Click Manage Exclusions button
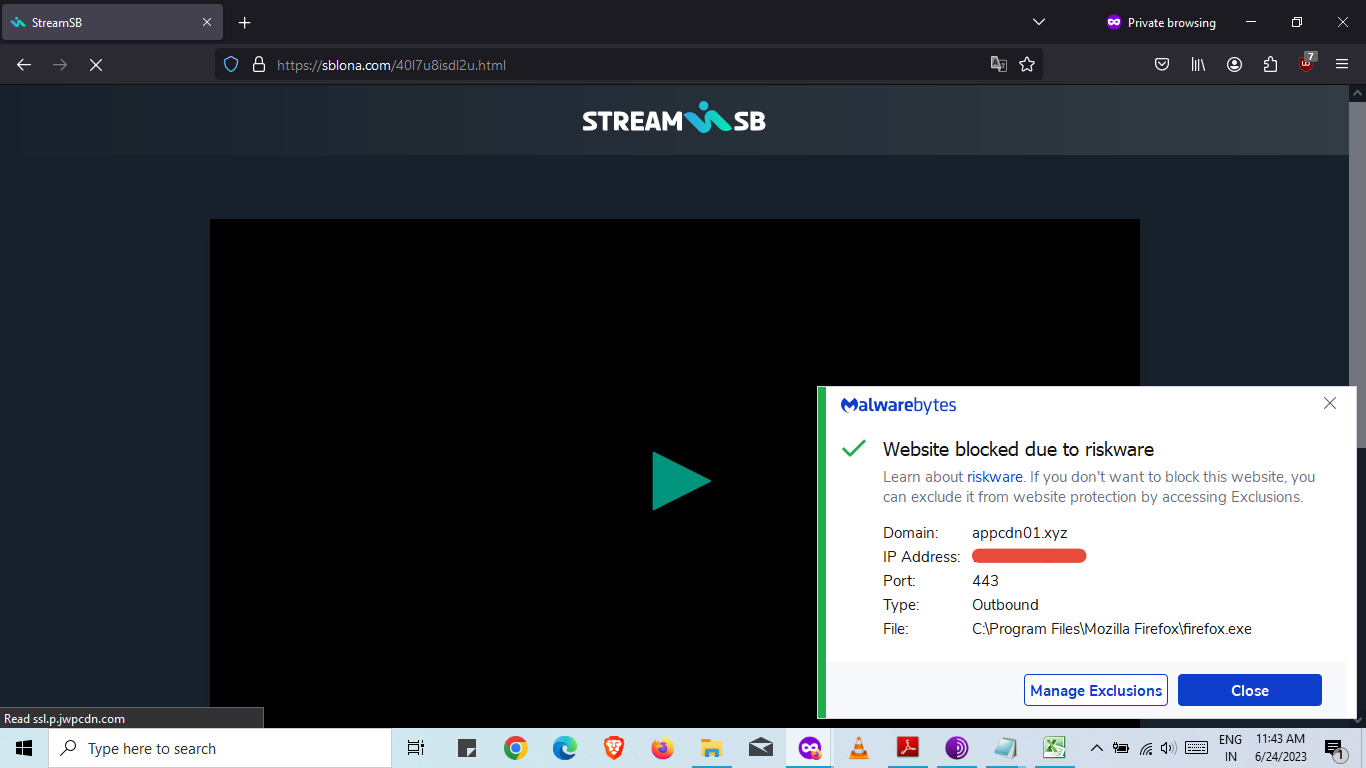Image resolution: width=1366 pixels, height=768 pixels. click(x=1096, y=690)
